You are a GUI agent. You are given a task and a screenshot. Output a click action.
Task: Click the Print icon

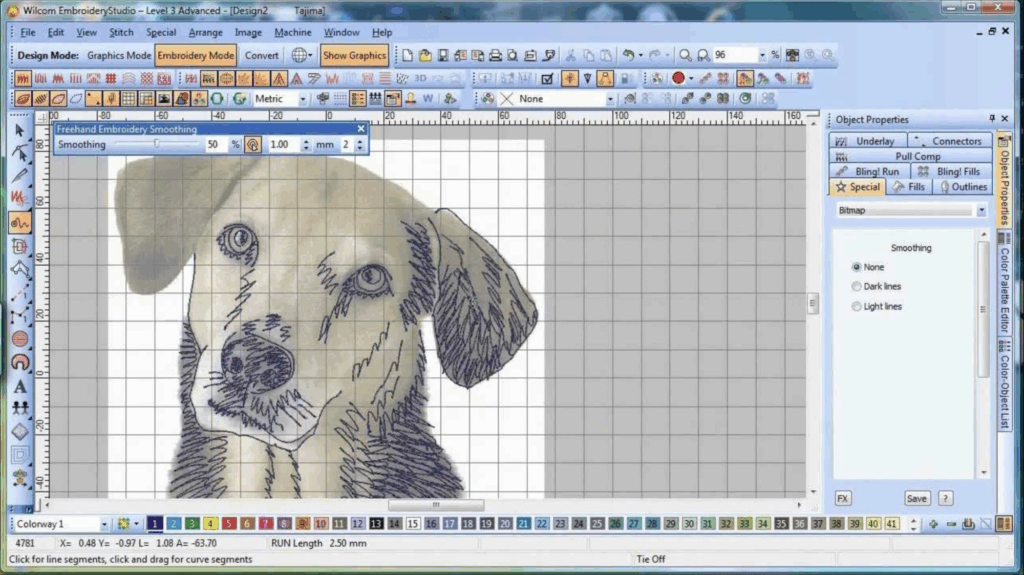click(495, 56)
